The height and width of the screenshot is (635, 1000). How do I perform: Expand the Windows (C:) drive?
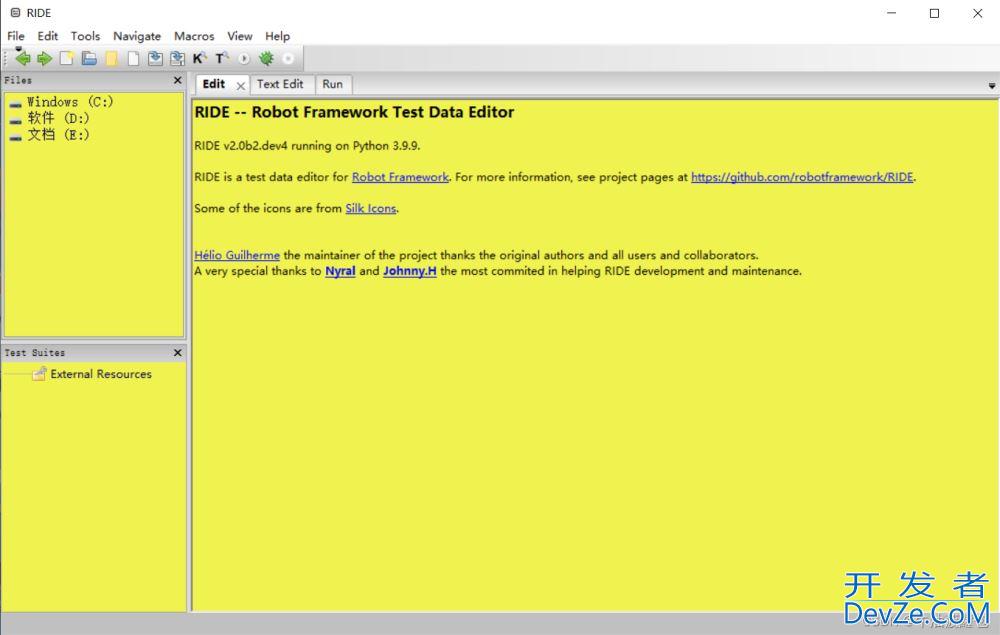pos(15,103)
